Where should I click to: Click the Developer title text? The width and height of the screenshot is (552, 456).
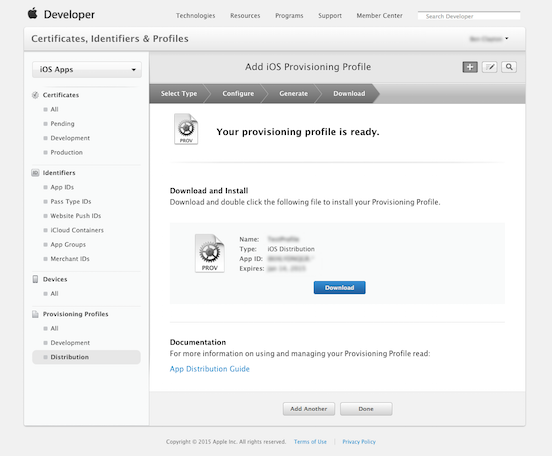tap(69, 14)
